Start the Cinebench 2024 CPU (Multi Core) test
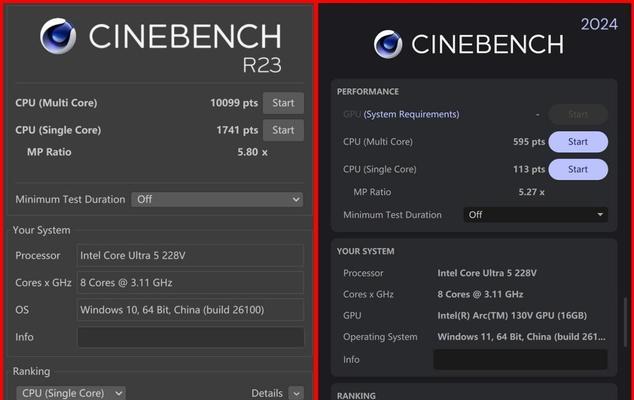The image size is (634, 400). click(x=578, y=142)
